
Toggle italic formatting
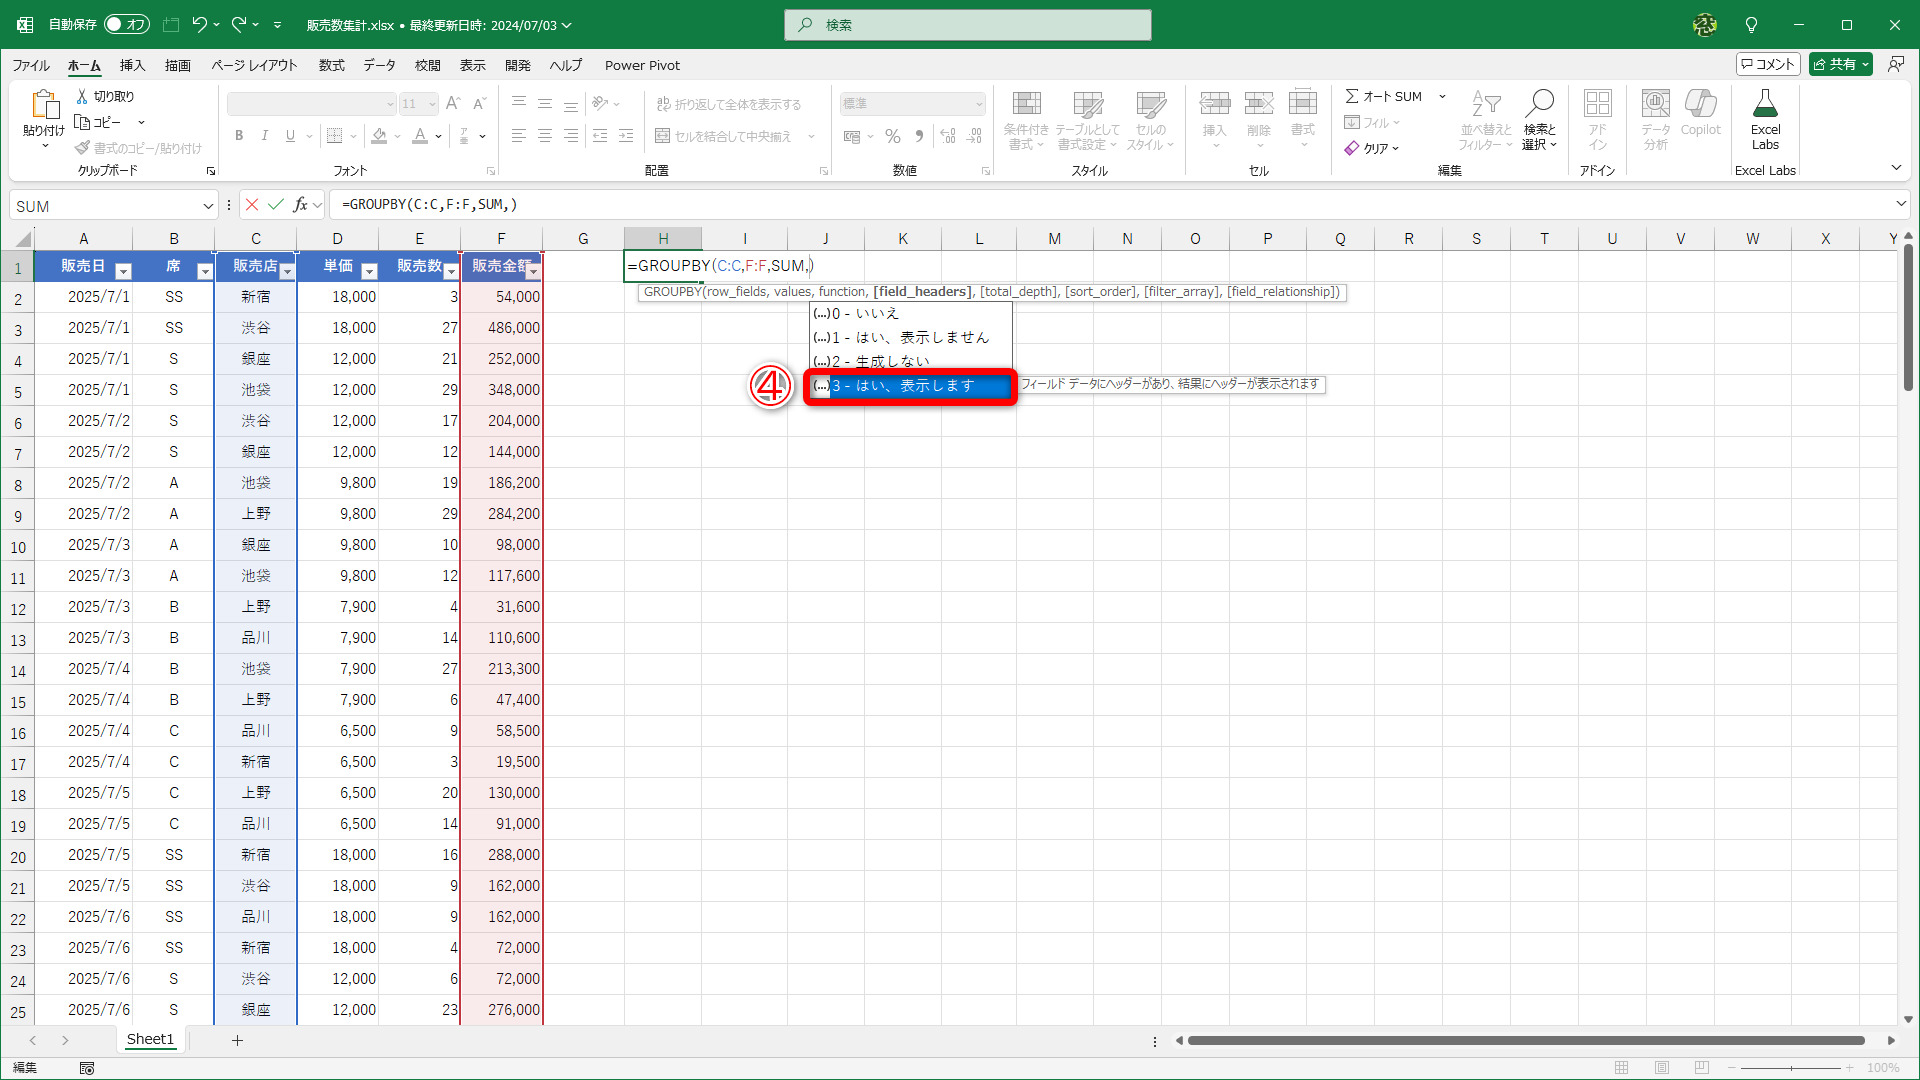point(264,135)
